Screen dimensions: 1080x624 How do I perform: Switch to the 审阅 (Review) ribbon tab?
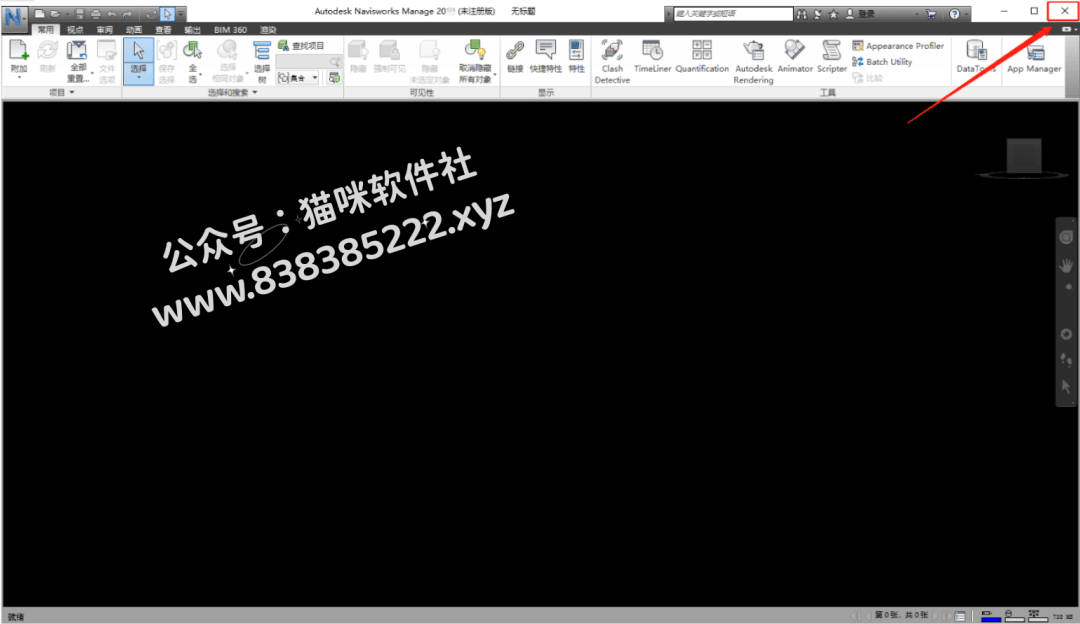tap(105, 30)
